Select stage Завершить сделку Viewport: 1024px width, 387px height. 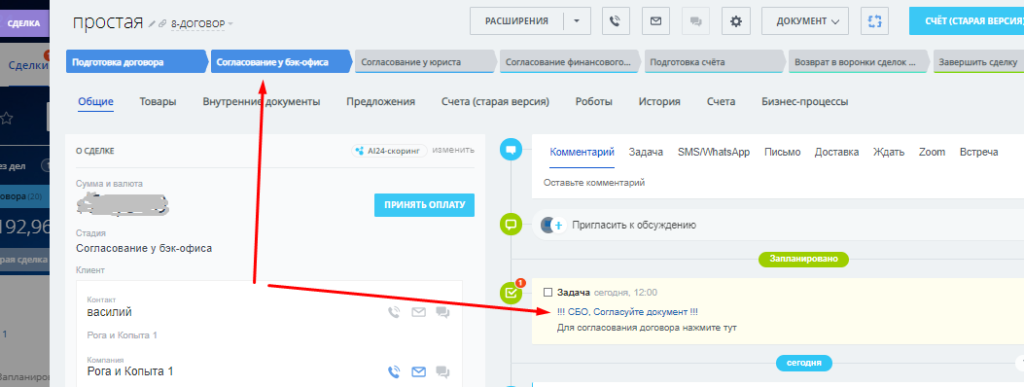978,63
